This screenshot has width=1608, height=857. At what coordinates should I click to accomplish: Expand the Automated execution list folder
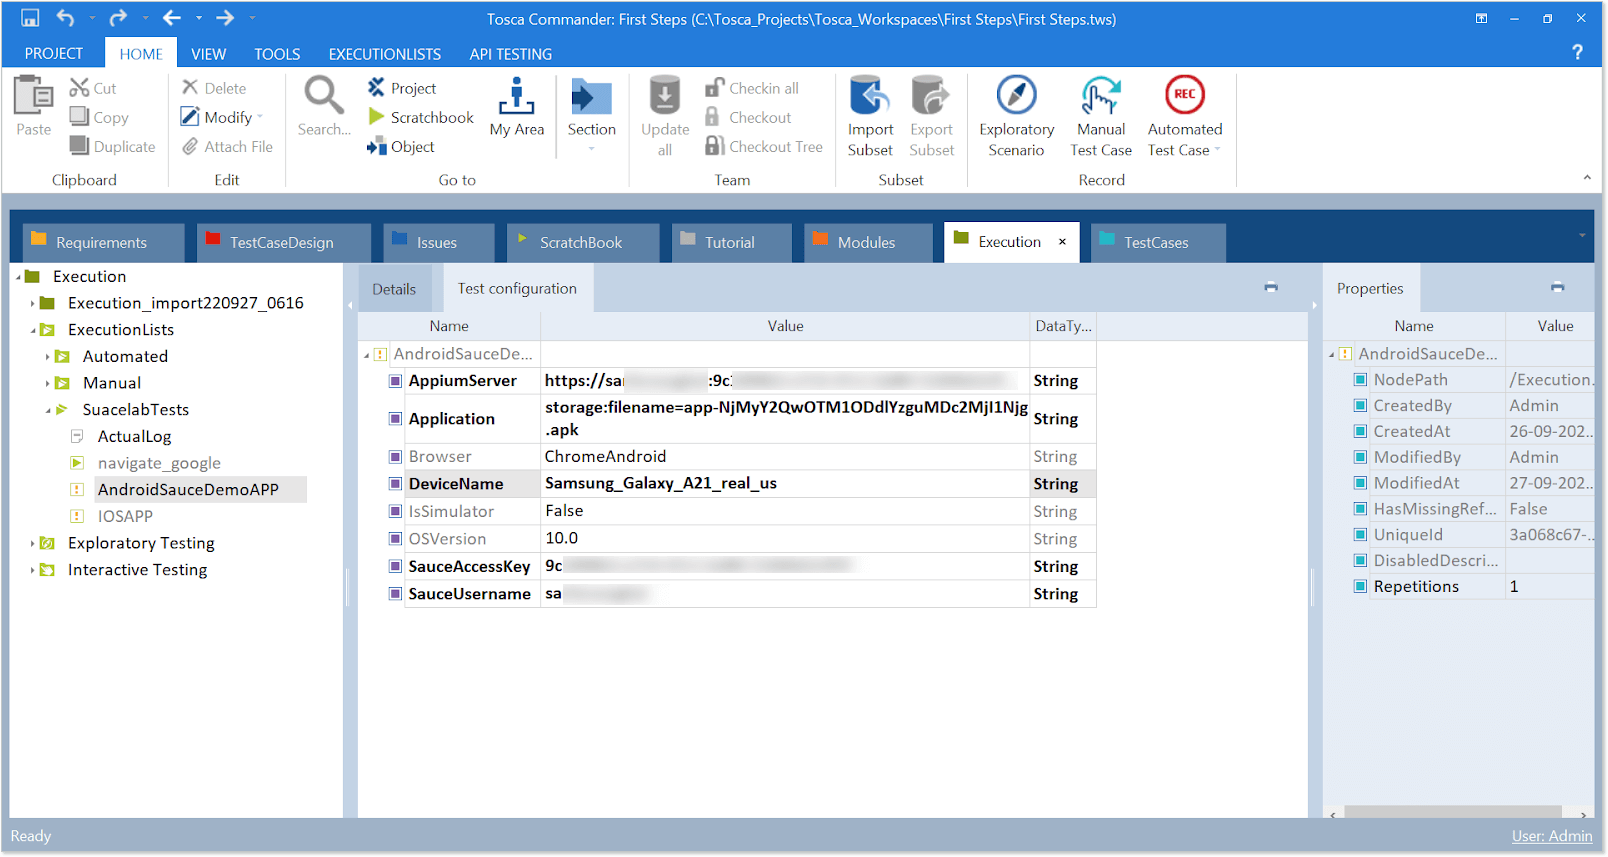click(47, 356)
